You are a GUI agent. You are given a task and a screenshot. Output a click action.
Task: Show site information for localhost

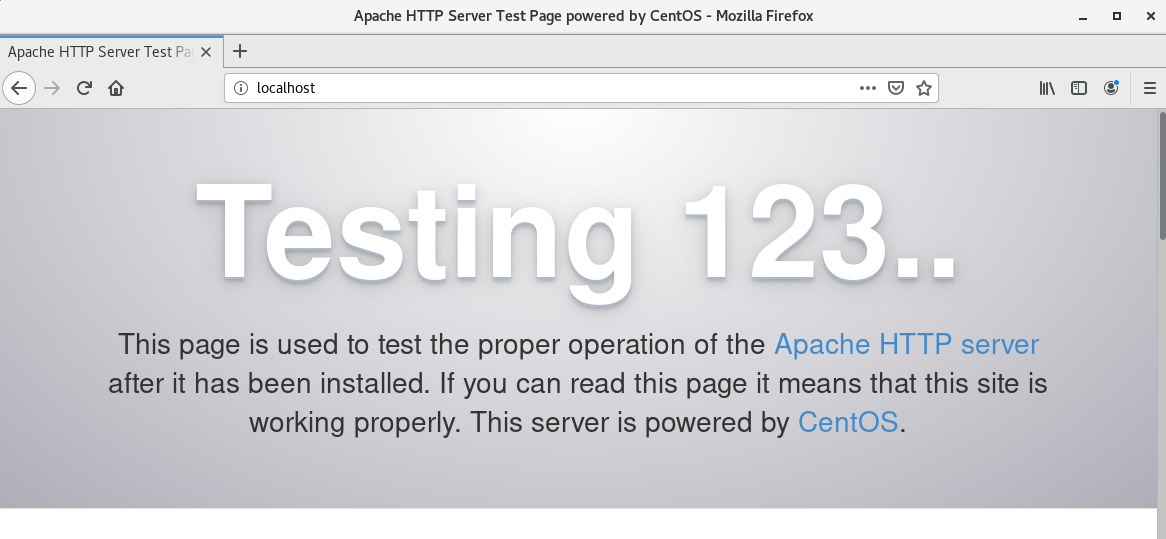pyautogui.click(x=241, y=88)
